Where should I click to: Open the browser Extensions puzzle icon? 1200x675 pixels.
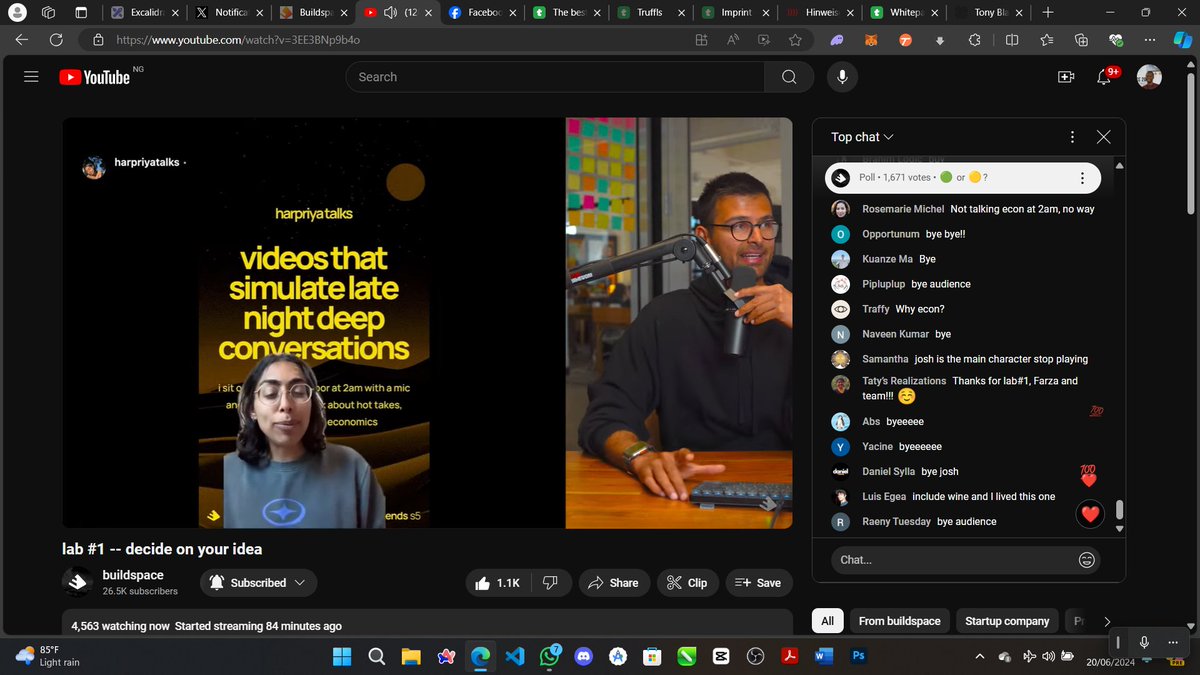[975, 40]
